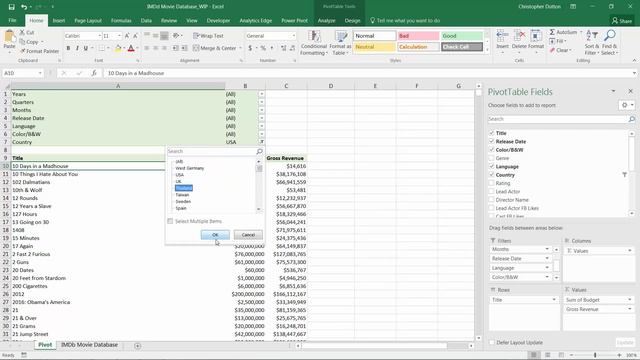This screenshot has width=640, height=360.
Task: Switch to the Design ribbon tab
Action: point(352,20)
